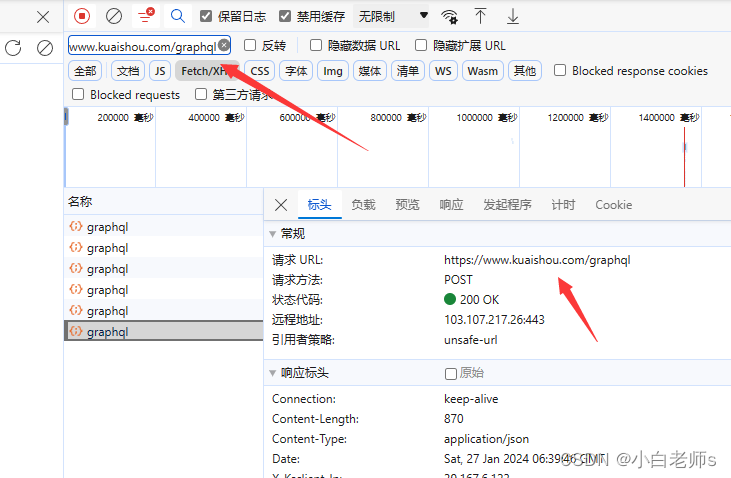
Task: Select the third graphql request
Action: click(164, 269)
